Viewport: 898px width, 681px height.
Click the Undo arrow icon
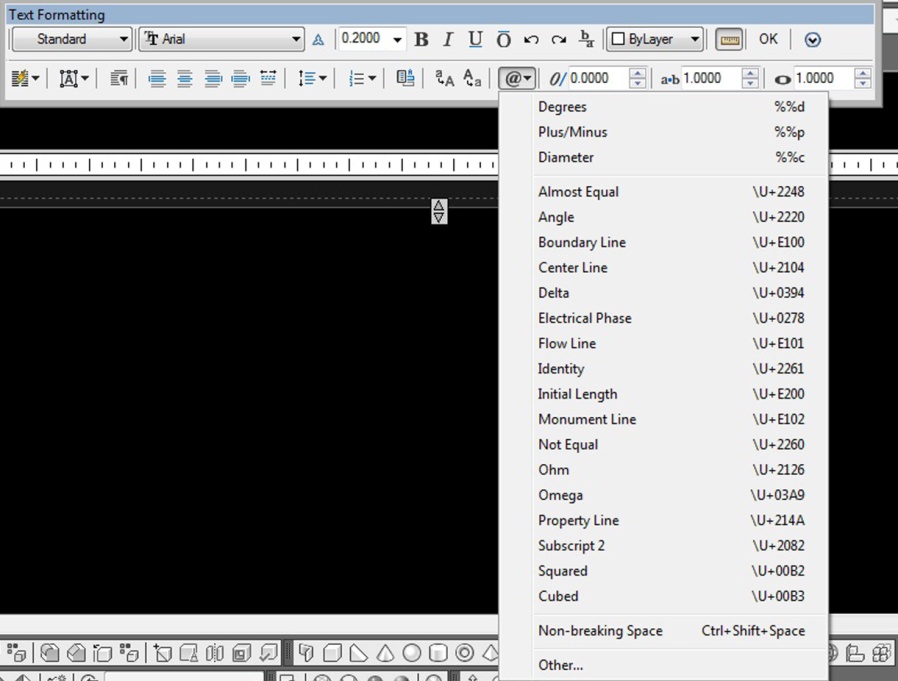531,39
